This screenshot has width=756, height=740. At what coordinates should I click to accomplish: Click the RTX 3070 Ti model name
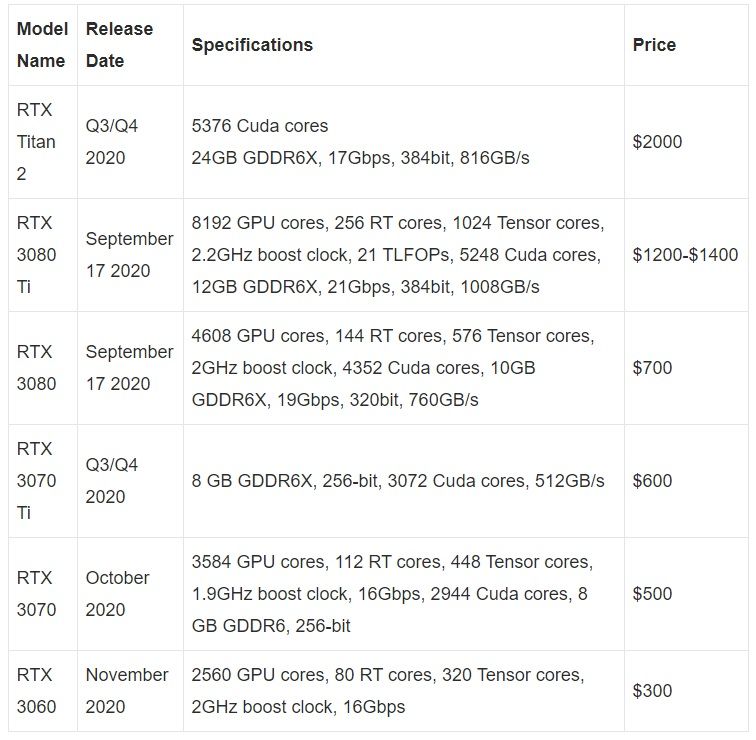pos(36,481)
